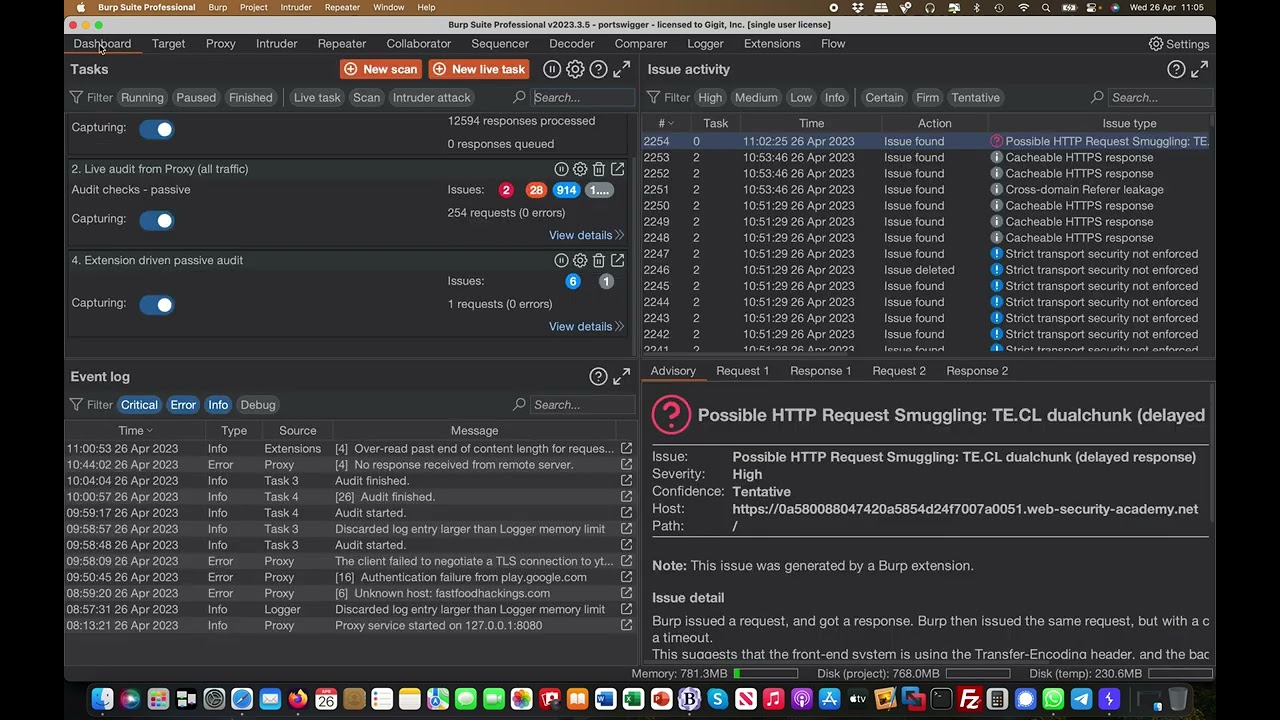Open the Logger tab
1280x720 pixels.
(x=705, y=44)
